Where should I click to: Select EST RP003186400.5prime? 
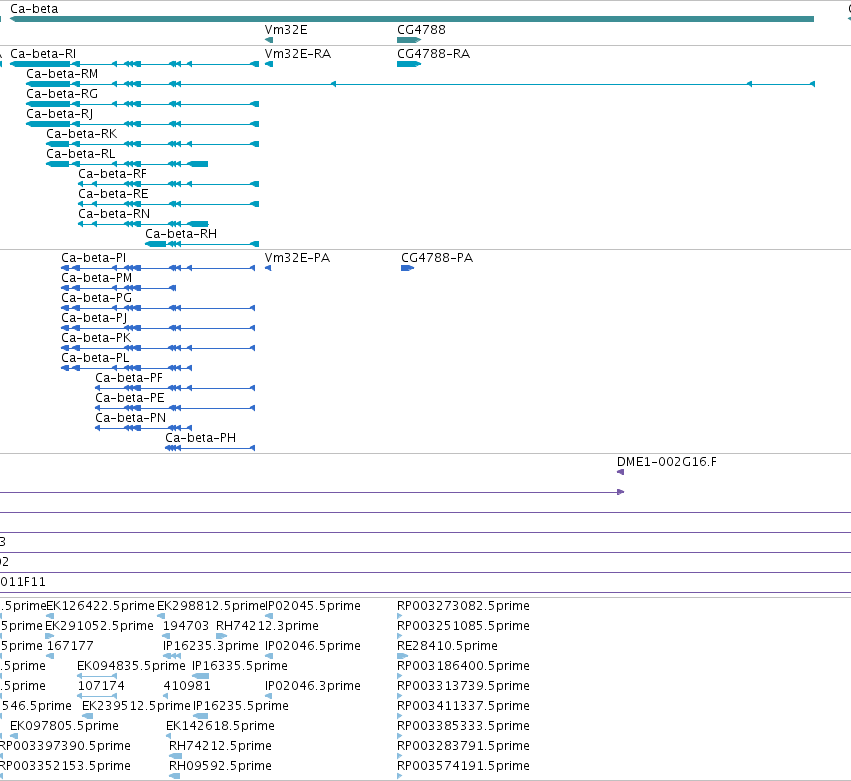463,666
